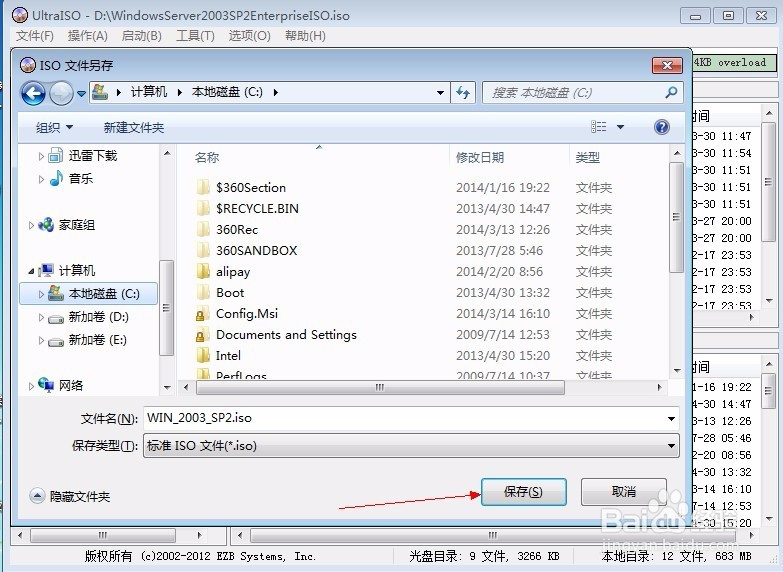Expand the 家庭组 tree node
Screen dimensions: 783x572
pos(31,226)
